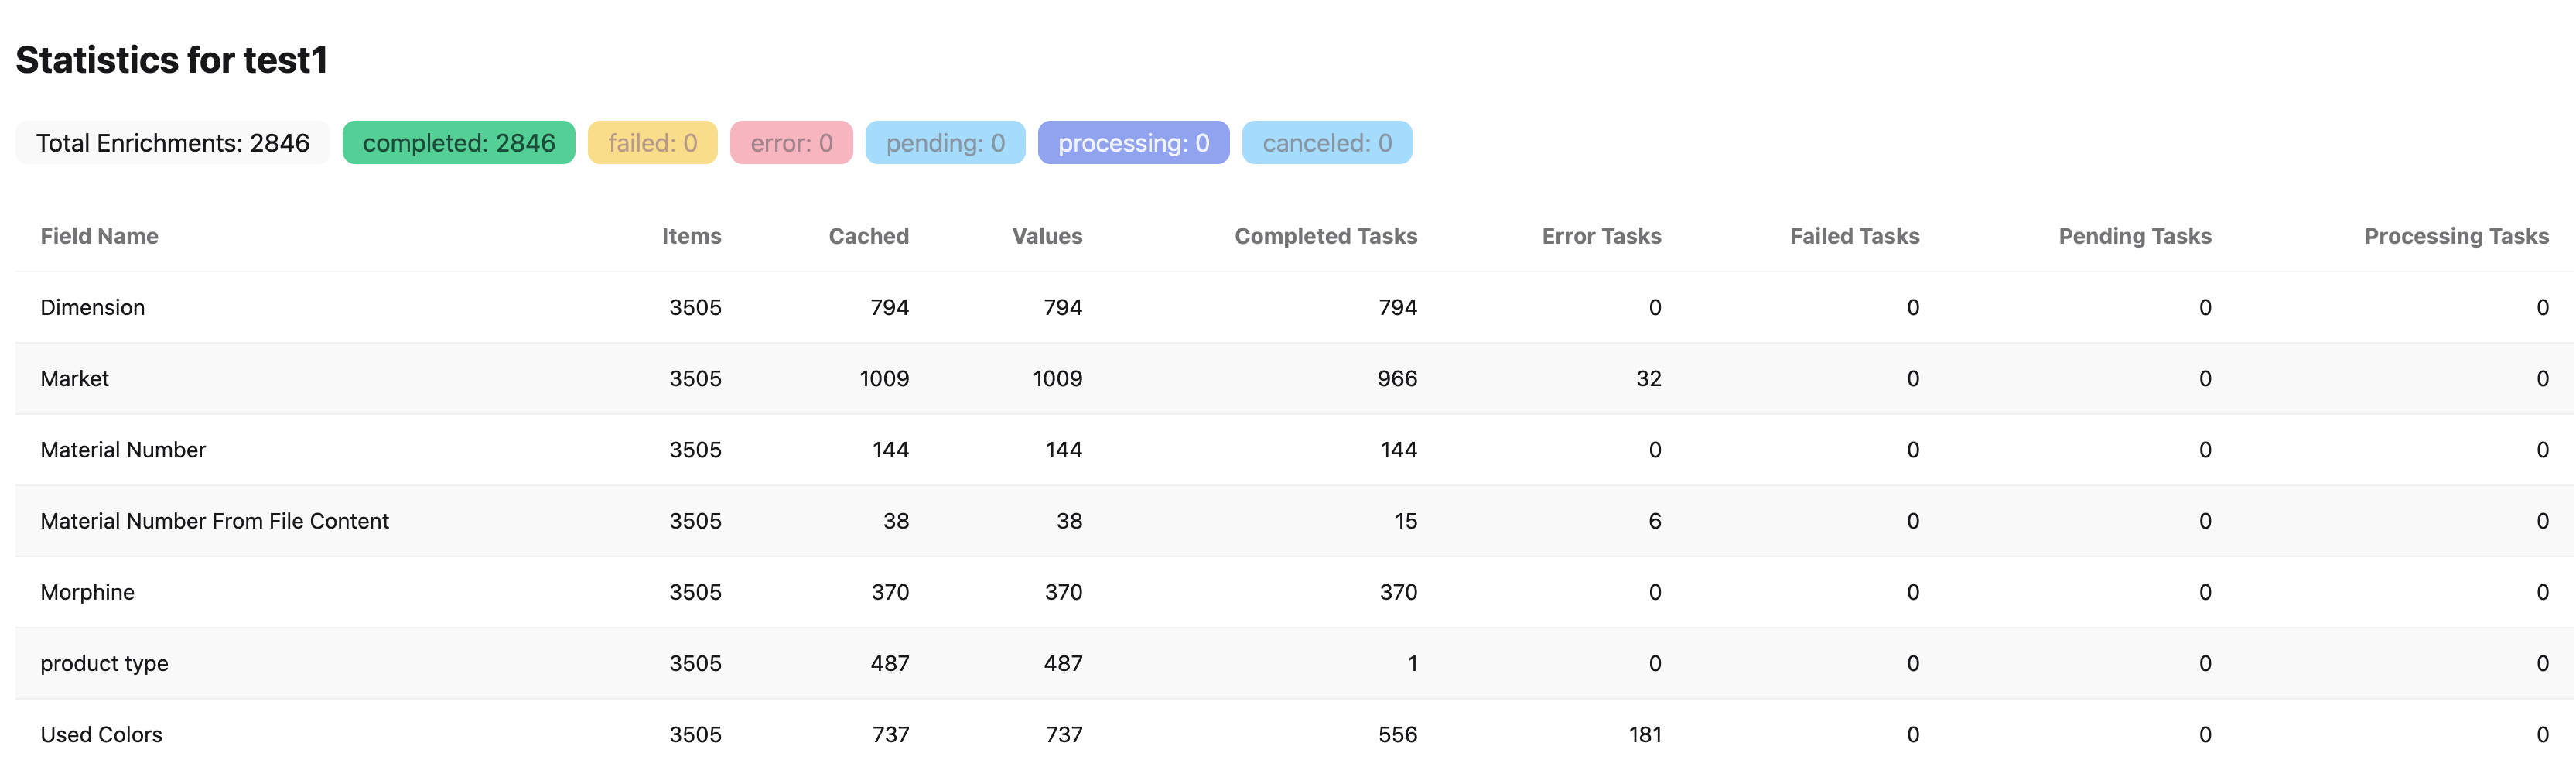Image resolution: width=2576 pixels, height=777 pixels.
Task: Click the Total Enrichments: 2846 chip
Action: tap(171, 142)
